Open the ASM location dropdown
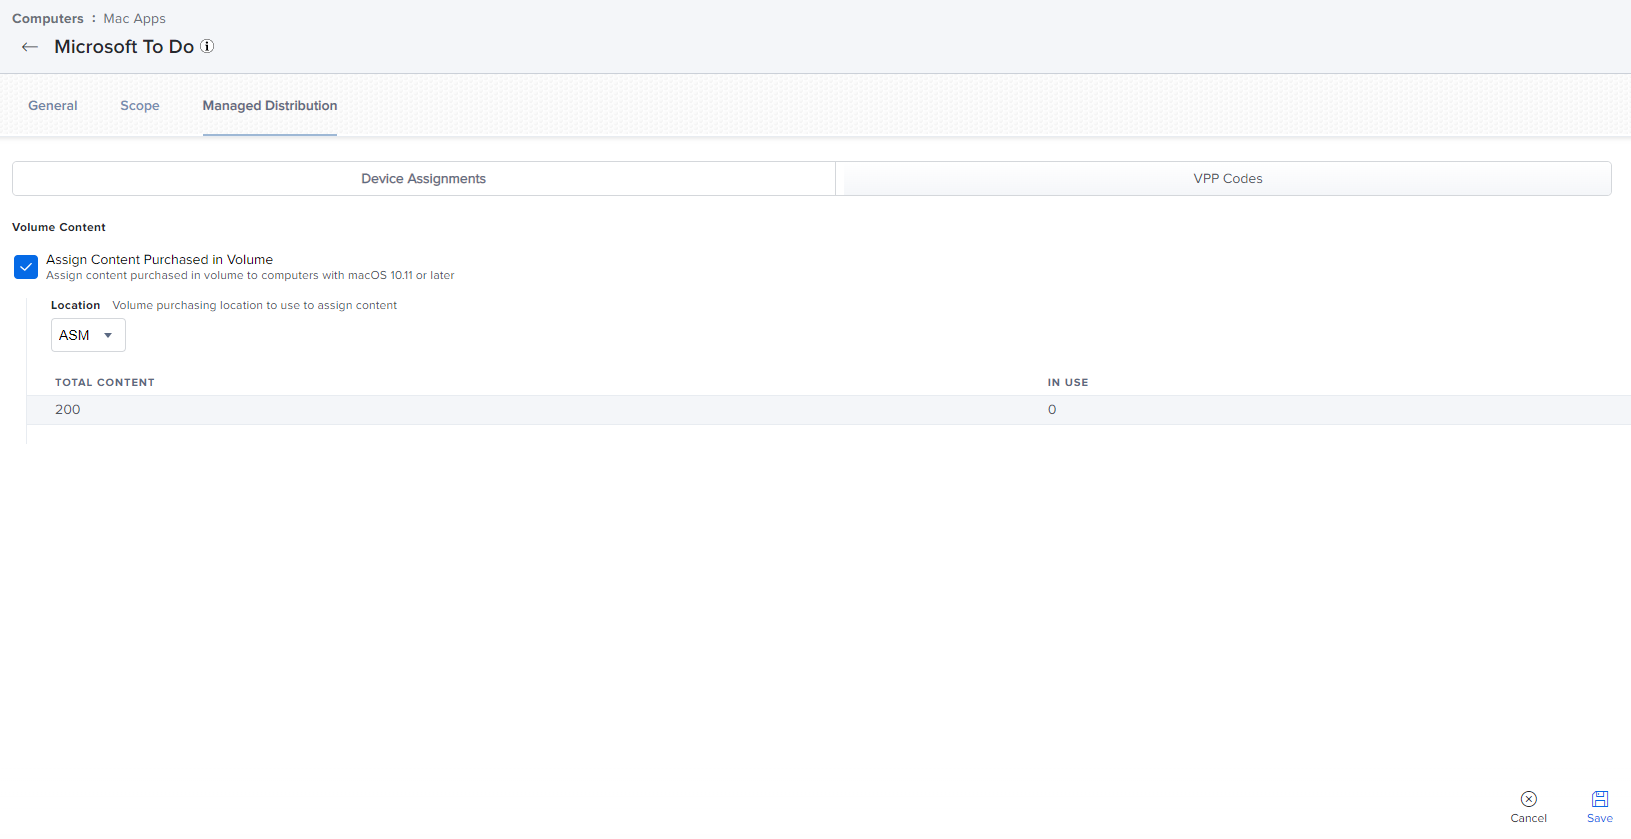This screenshot has height=839, width=1631. (88, 335)
